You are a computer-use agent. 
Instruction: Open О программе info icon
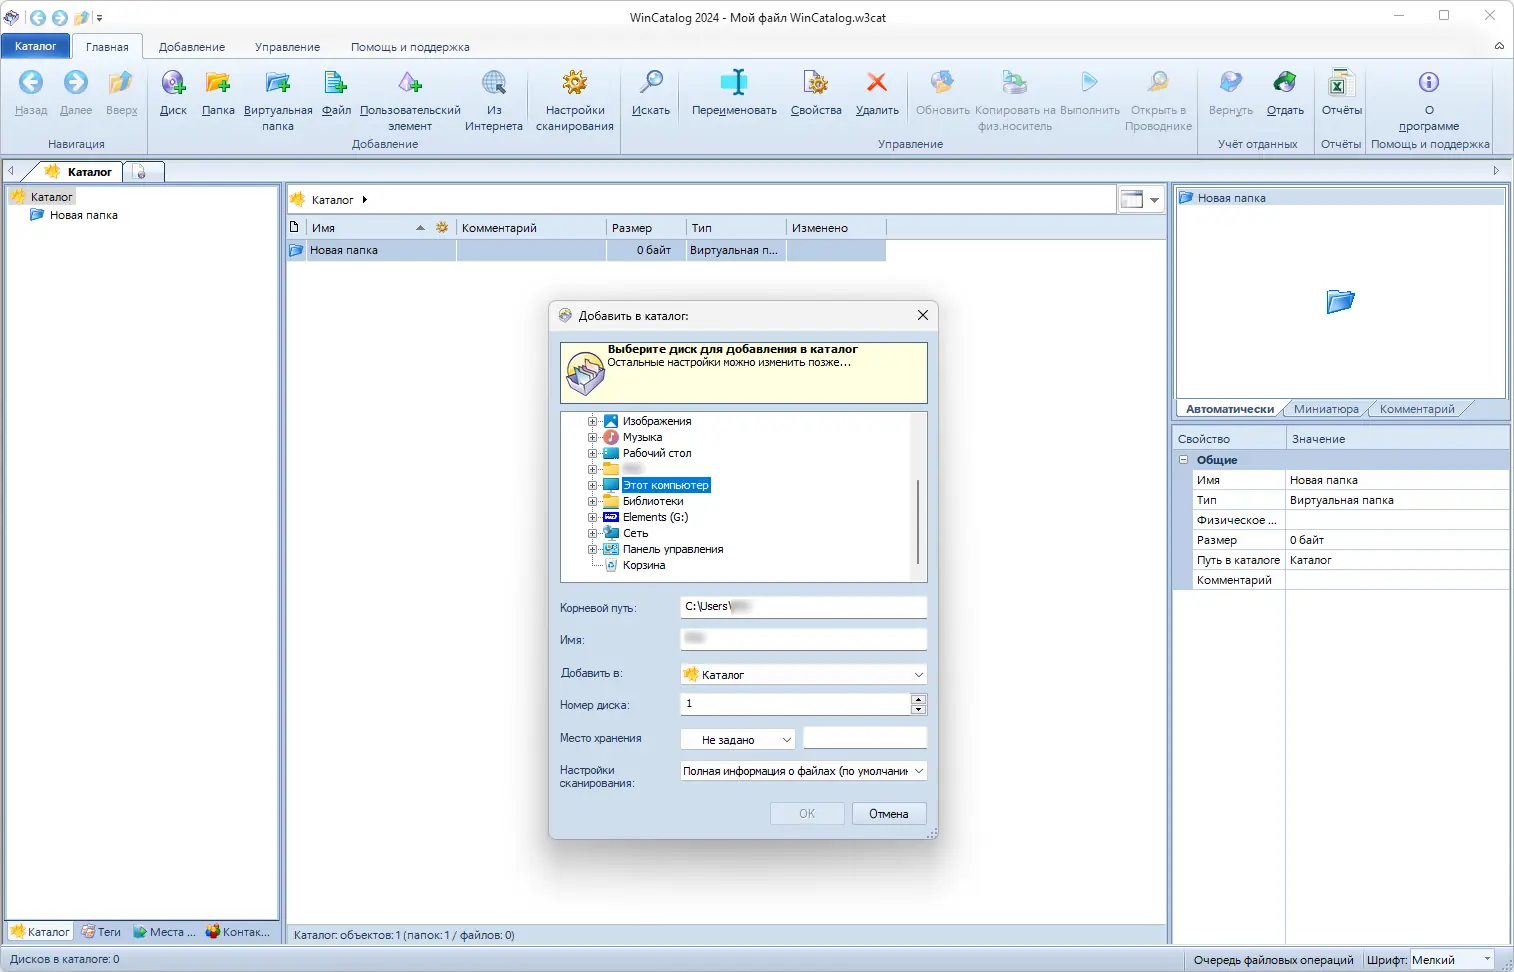click(x=1429, y=82)
